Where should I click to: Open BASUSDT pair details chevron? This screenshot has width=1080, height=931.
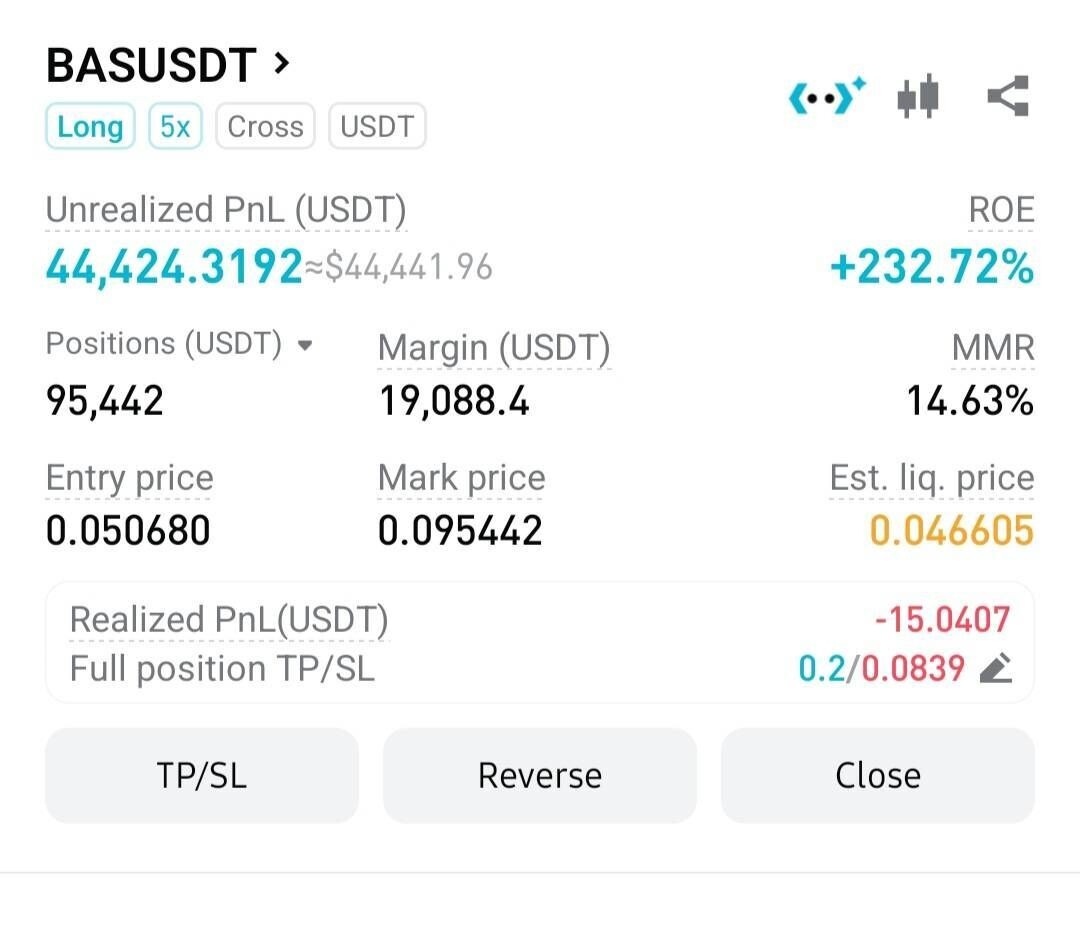(282, 64)
